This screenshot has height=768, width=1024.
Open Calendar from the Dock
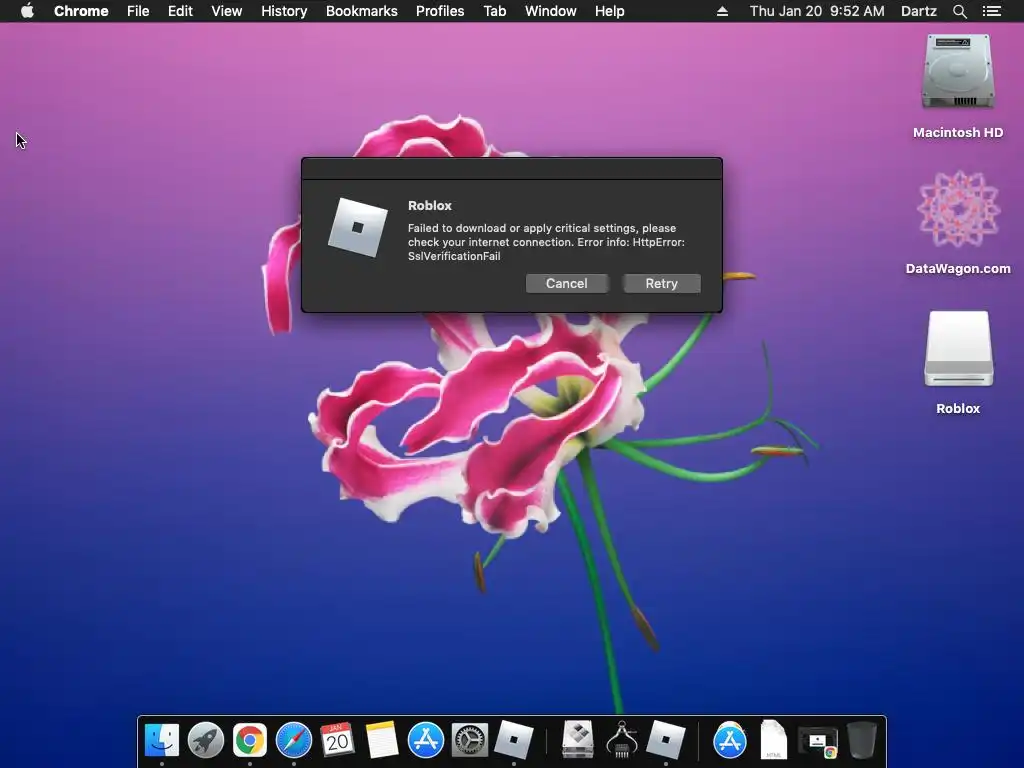[338, 740]
